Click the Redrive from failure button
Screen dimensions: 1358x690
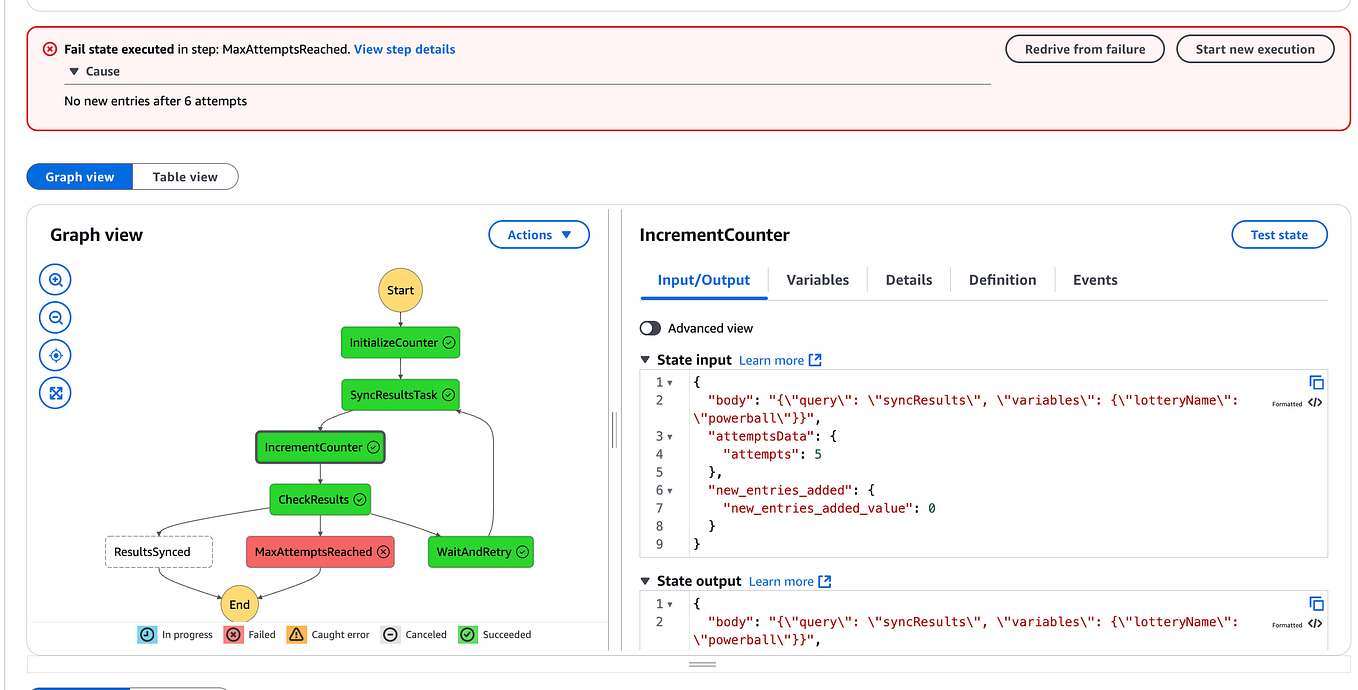pyautogui.click(x=1085, y=48)
